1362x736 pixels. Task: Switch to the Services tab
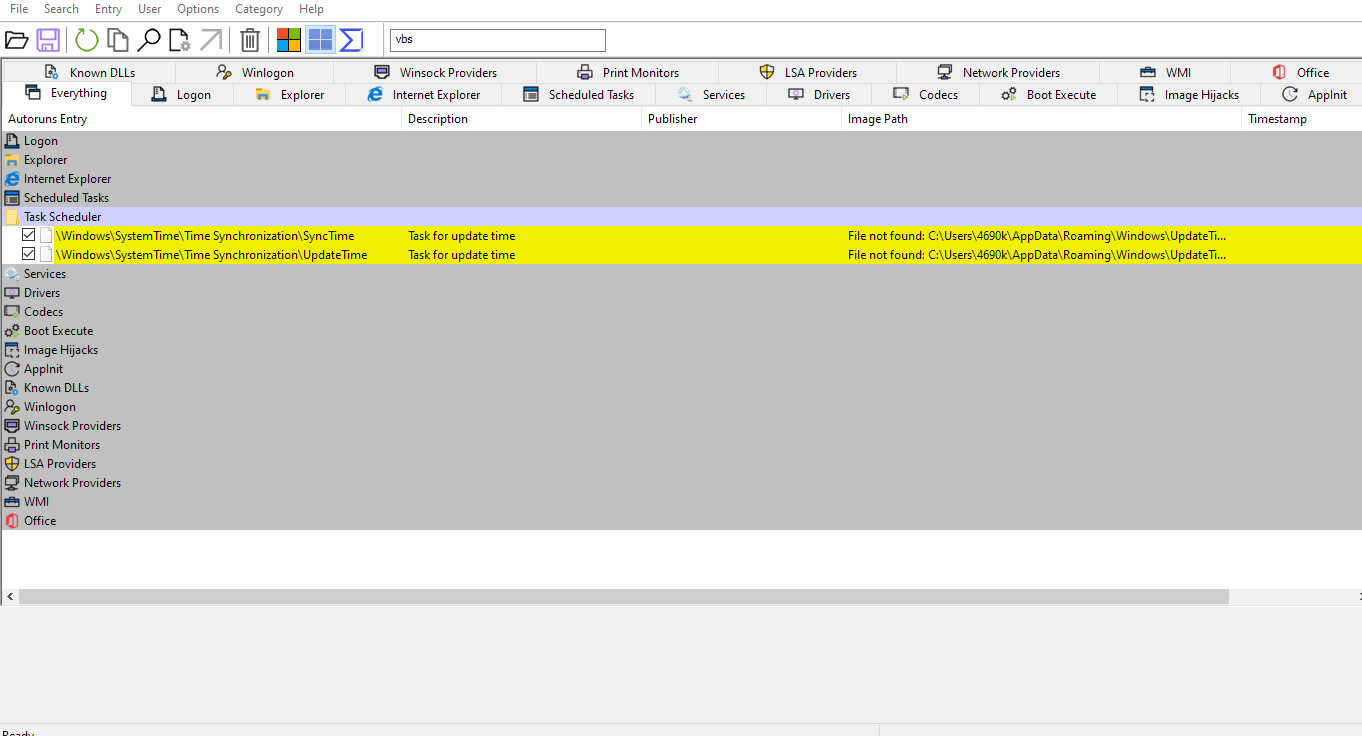tap(712, 95)
